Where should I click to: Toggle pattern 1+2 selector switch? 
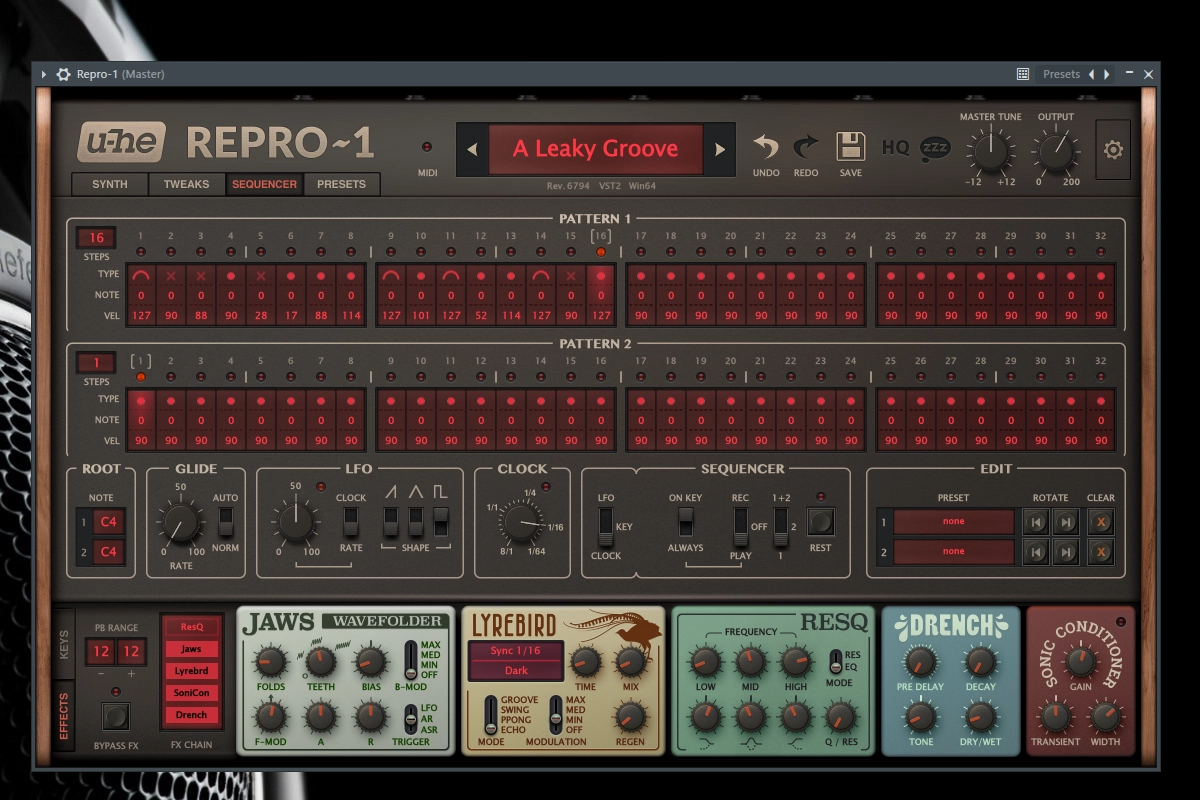click(x=781, y=526)
